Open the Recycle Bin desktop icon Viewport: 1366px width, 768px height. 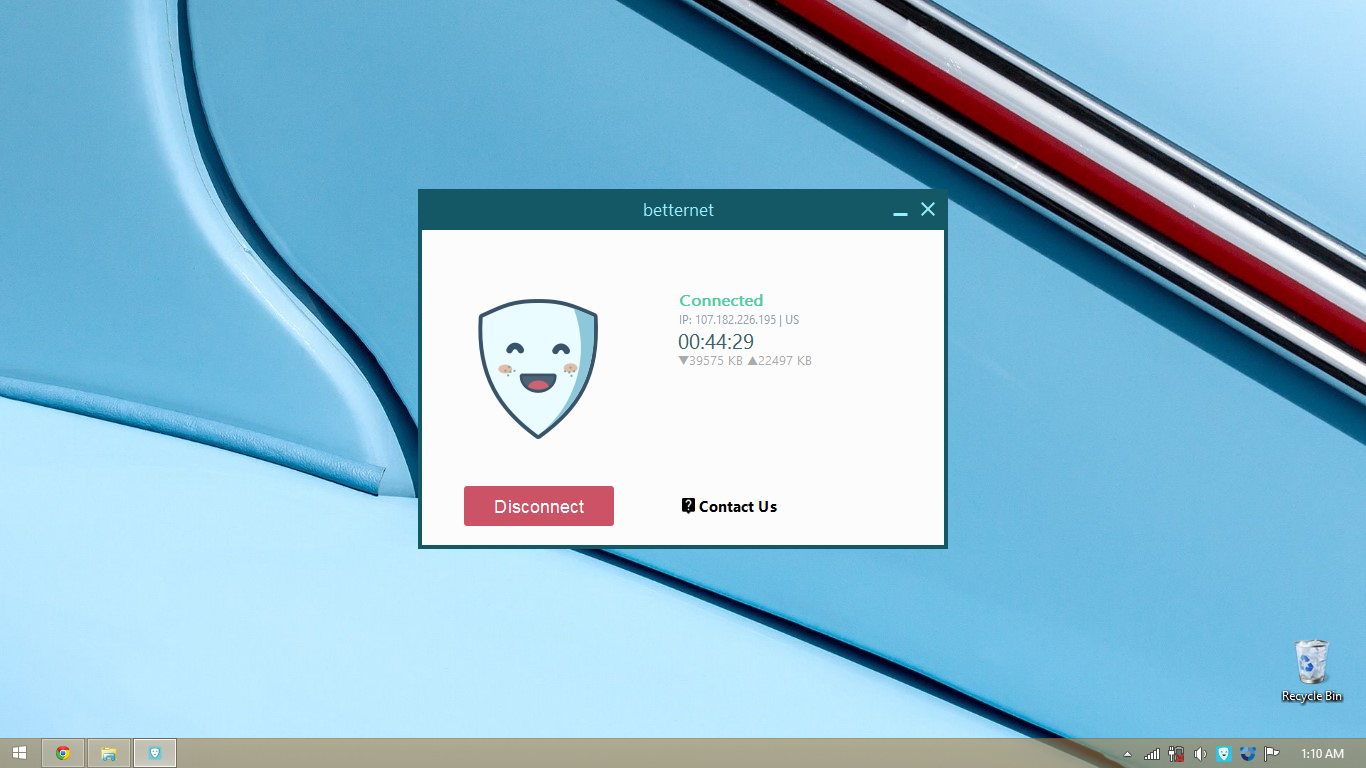pyautogui.click(x=1312, y=671)
